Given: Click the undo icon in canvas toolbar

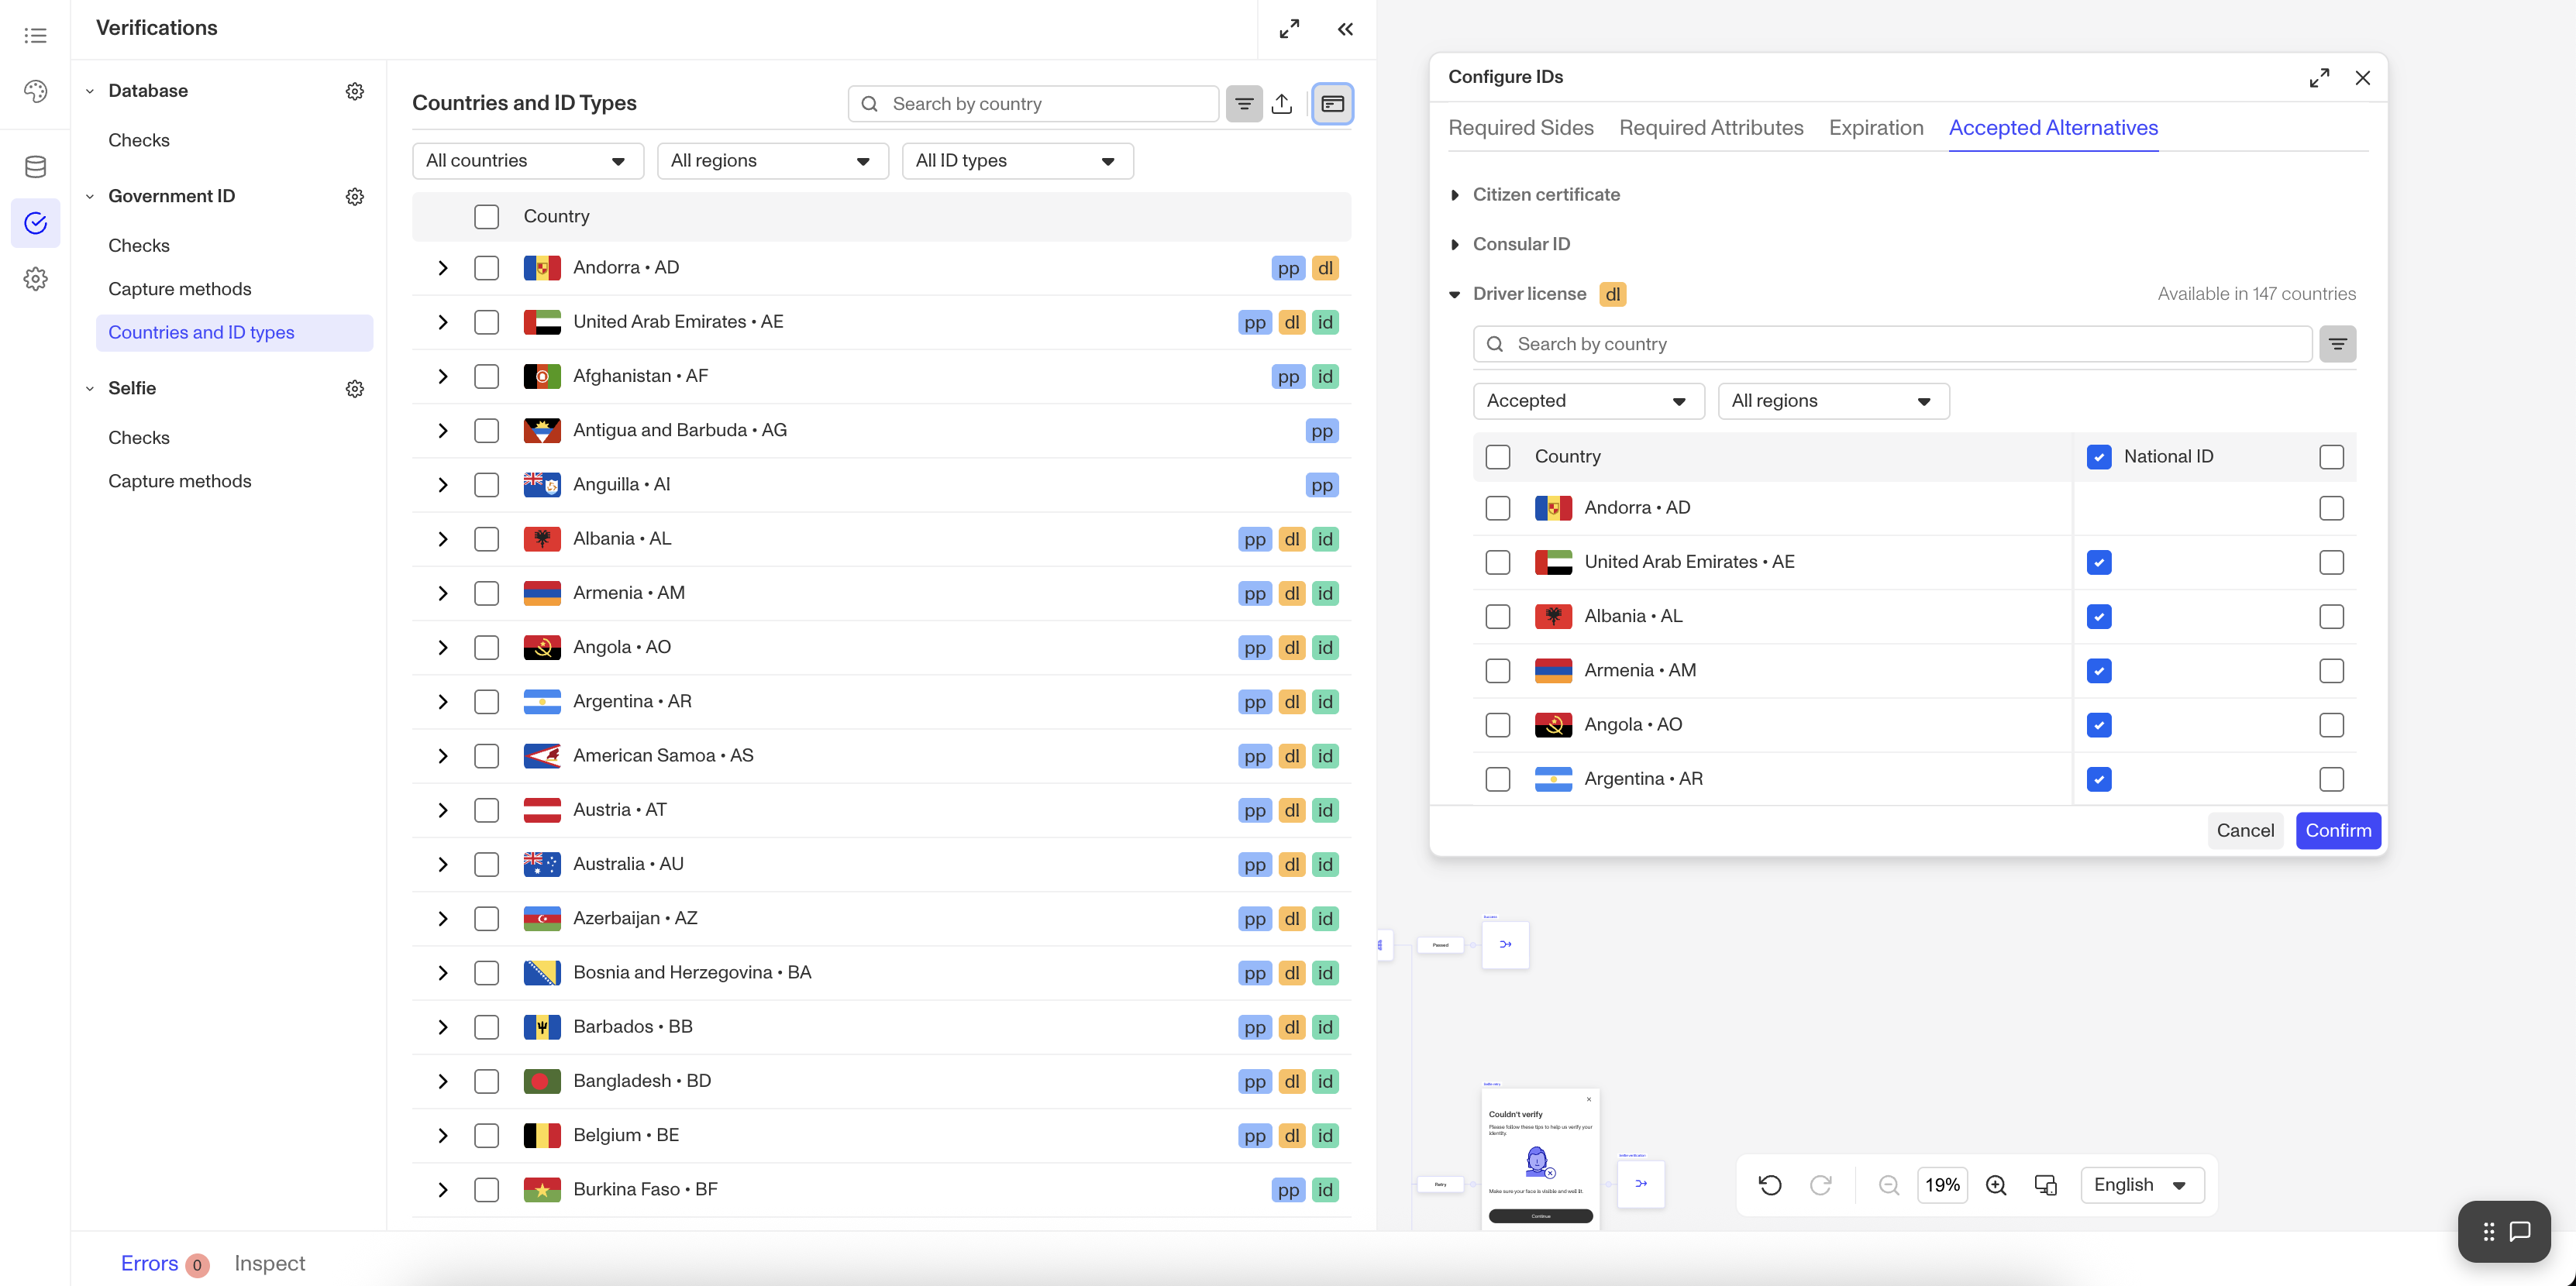Looking at the screenshot, I should click(x=1770, y=1185).
